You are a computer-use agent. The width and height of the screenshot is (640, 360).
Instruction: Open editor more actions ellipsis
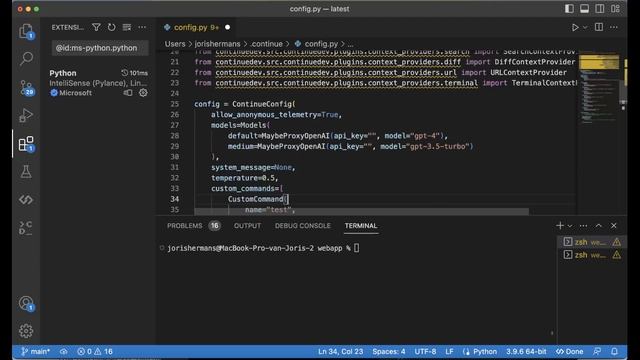[614, 27]
